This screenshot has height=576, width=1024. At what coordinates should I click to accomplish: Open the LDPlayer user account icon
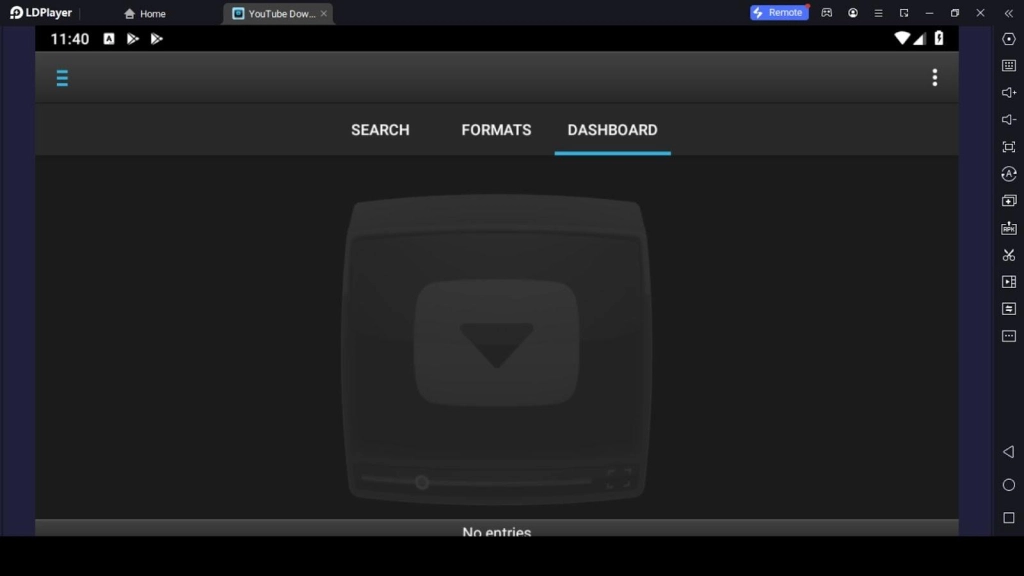853,12
